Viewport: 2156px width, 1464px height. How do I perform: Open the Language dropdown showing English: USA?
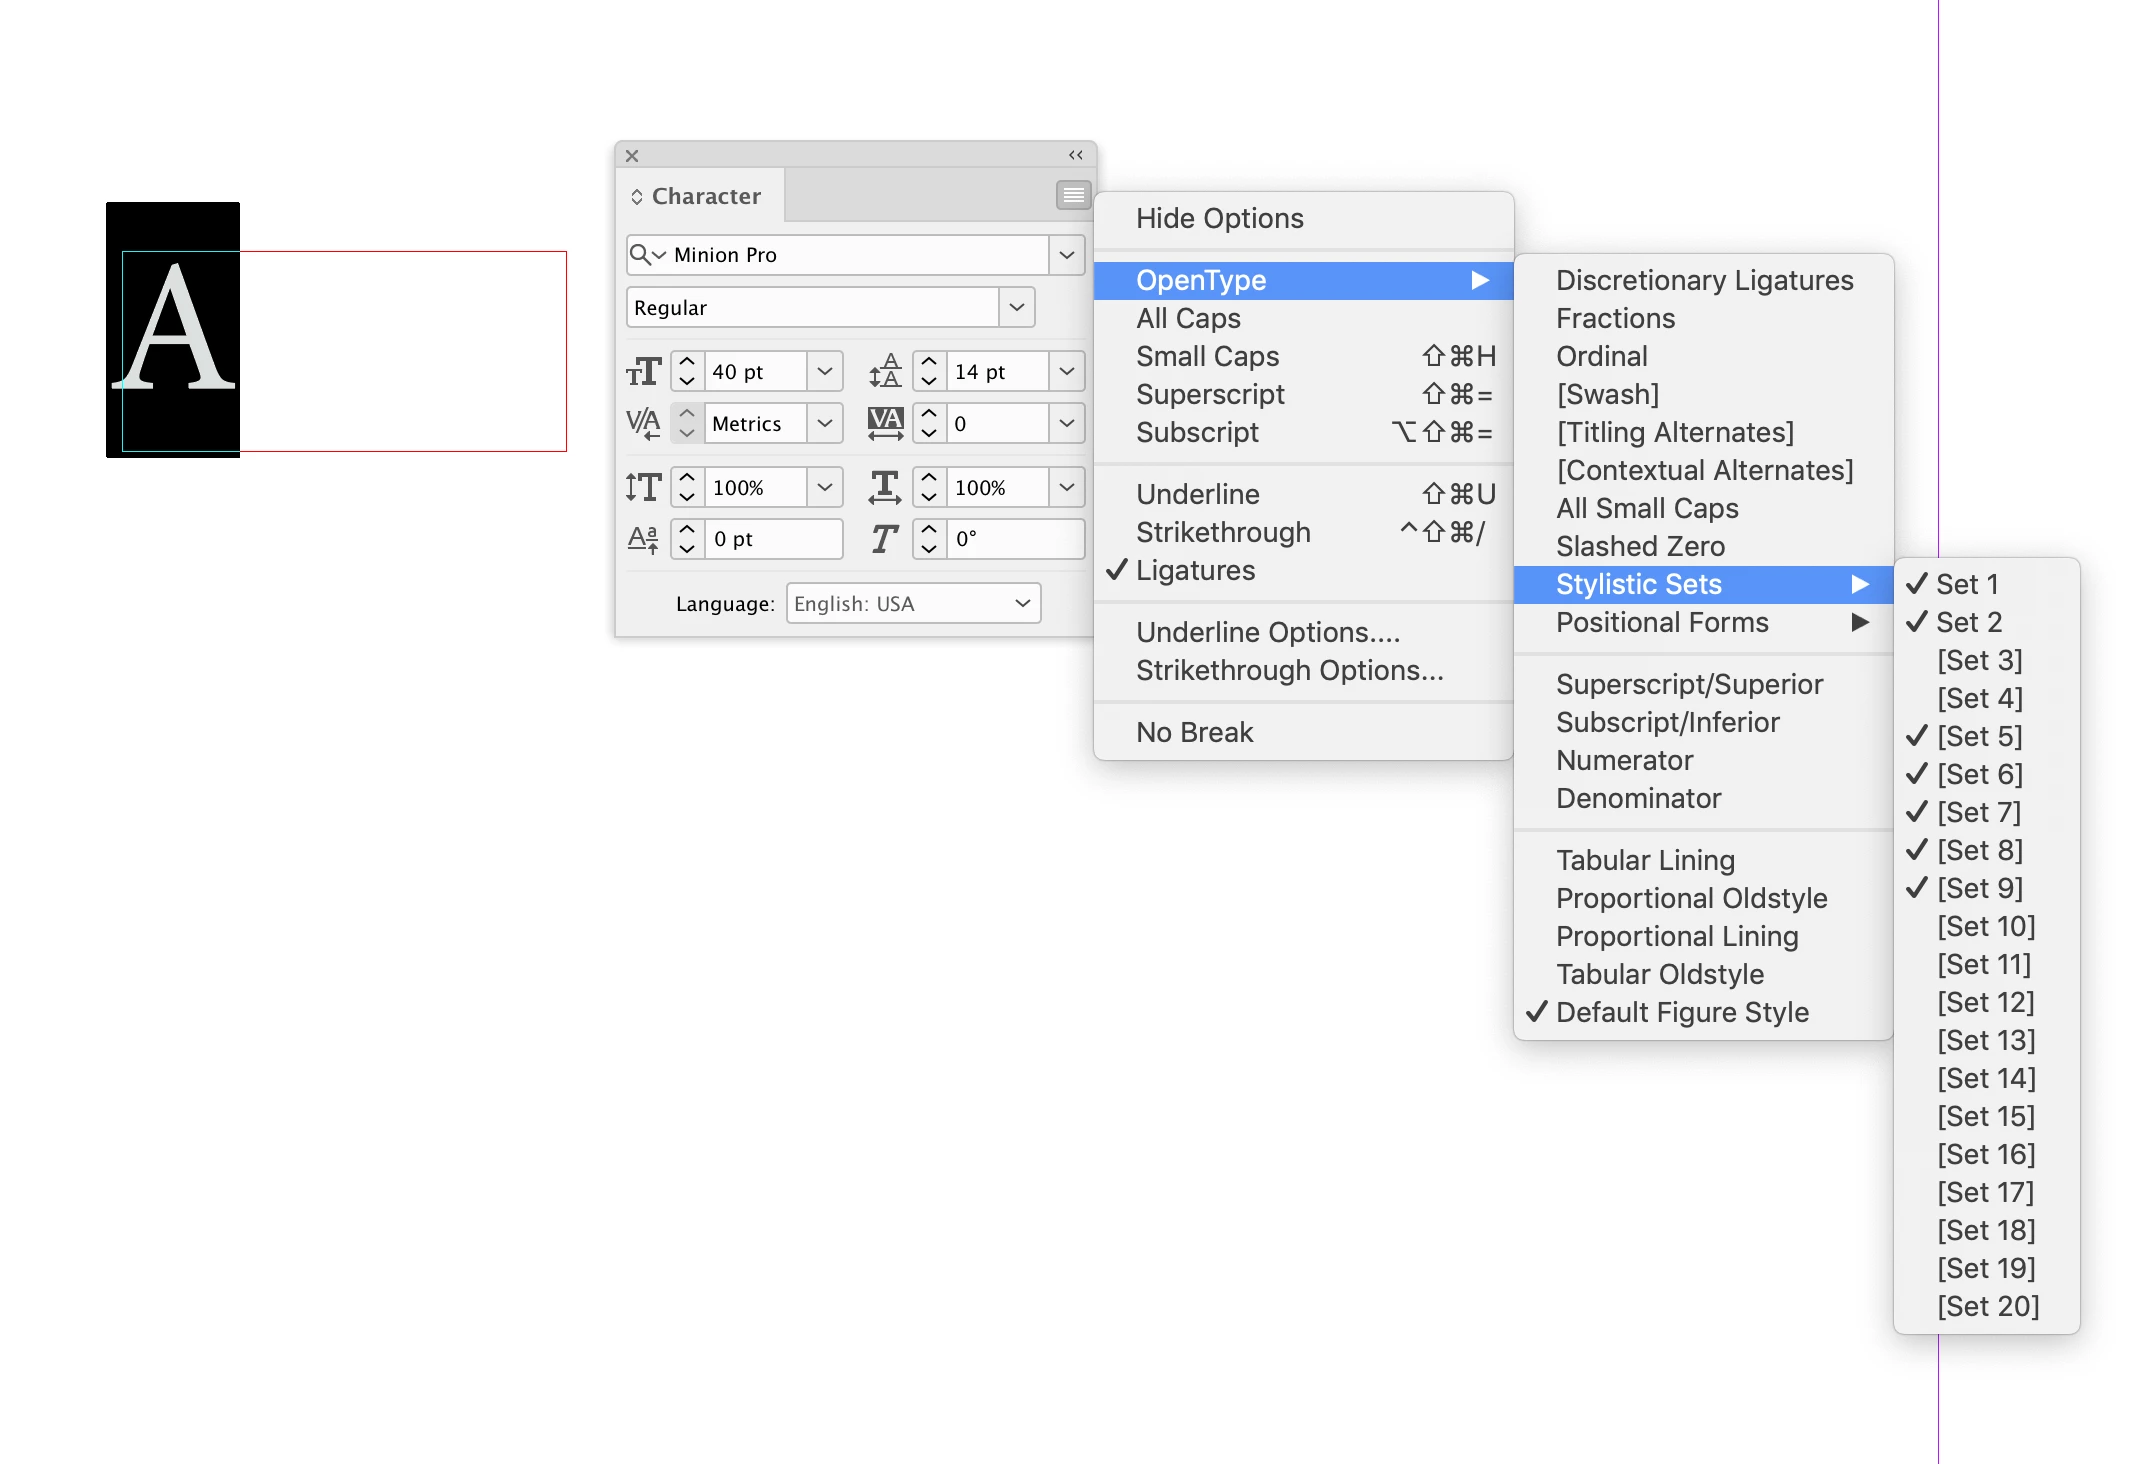[913, 604]
